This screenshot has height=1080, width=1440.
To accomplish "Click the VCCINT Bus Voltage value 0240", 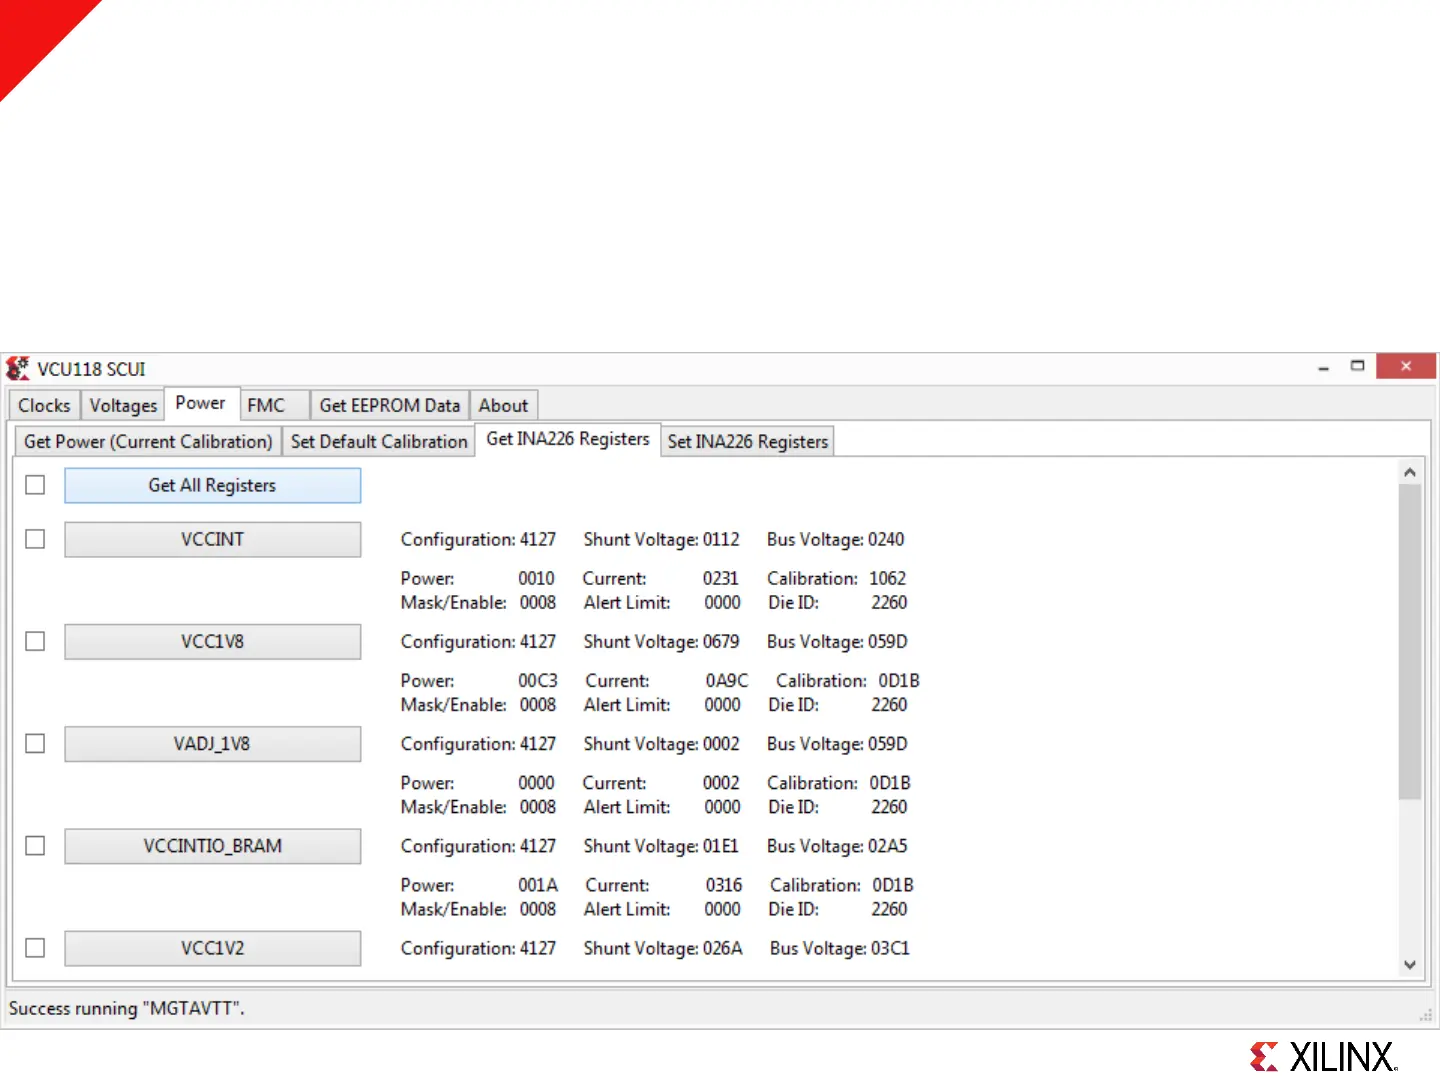I will pos(886,539).
